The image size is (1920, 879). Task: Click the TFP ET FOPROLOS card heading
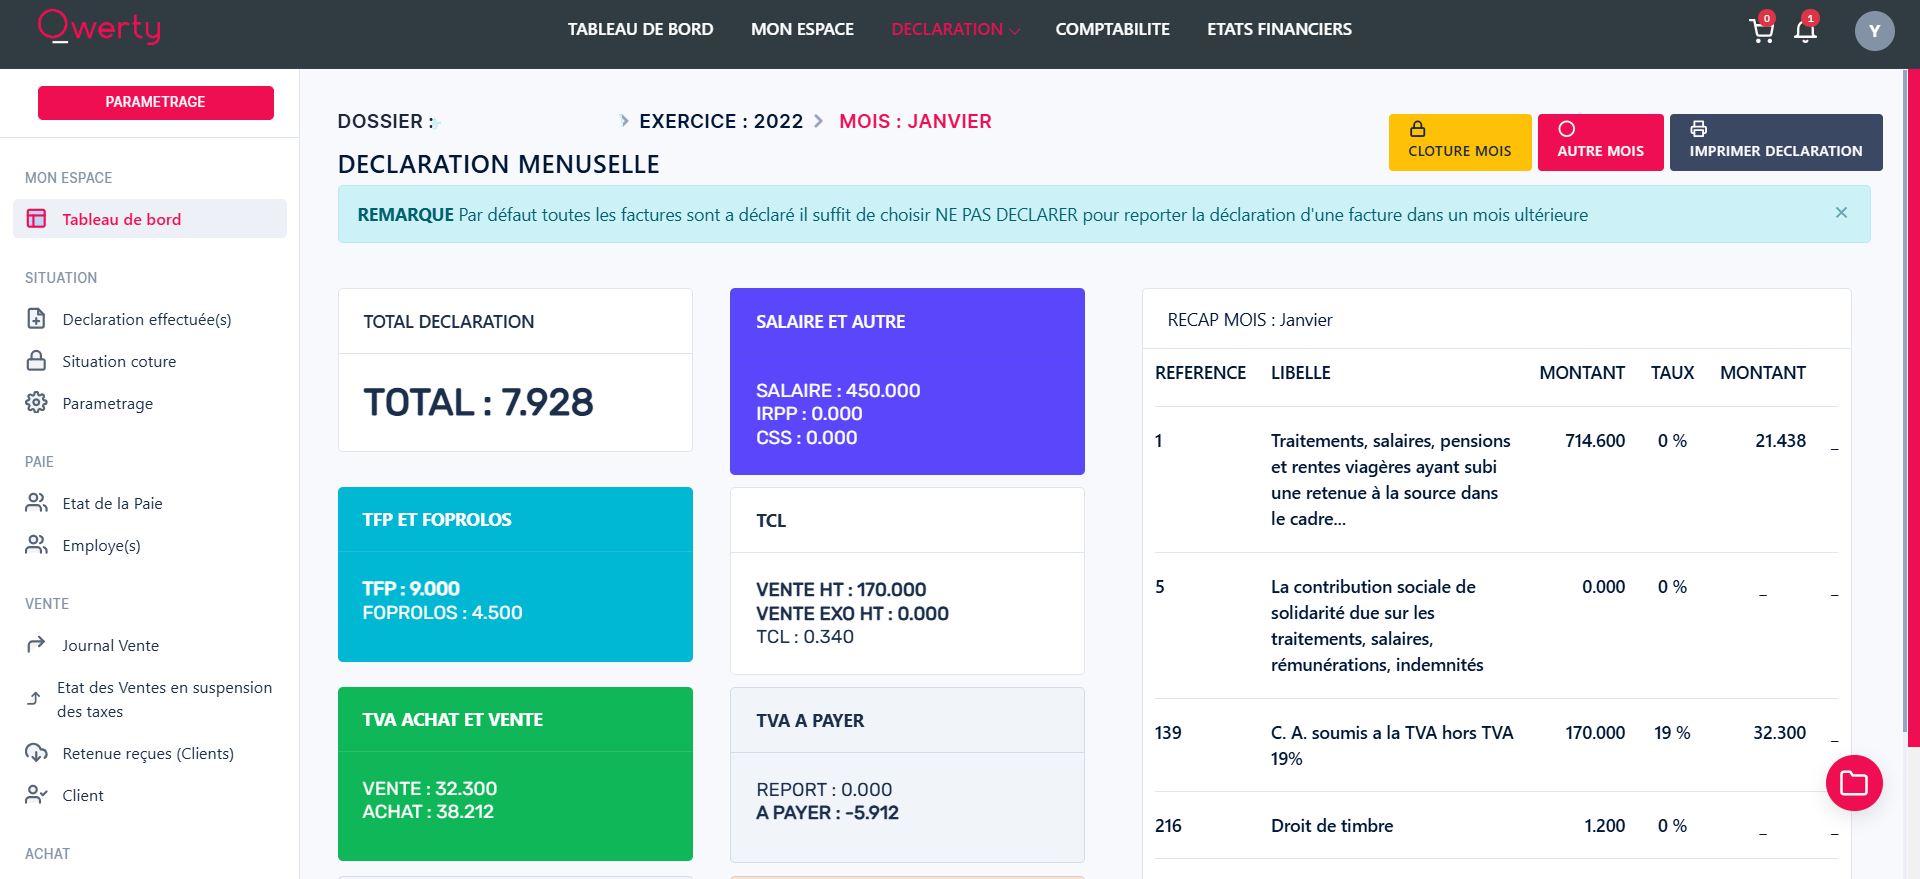click(x=437, y=519)
